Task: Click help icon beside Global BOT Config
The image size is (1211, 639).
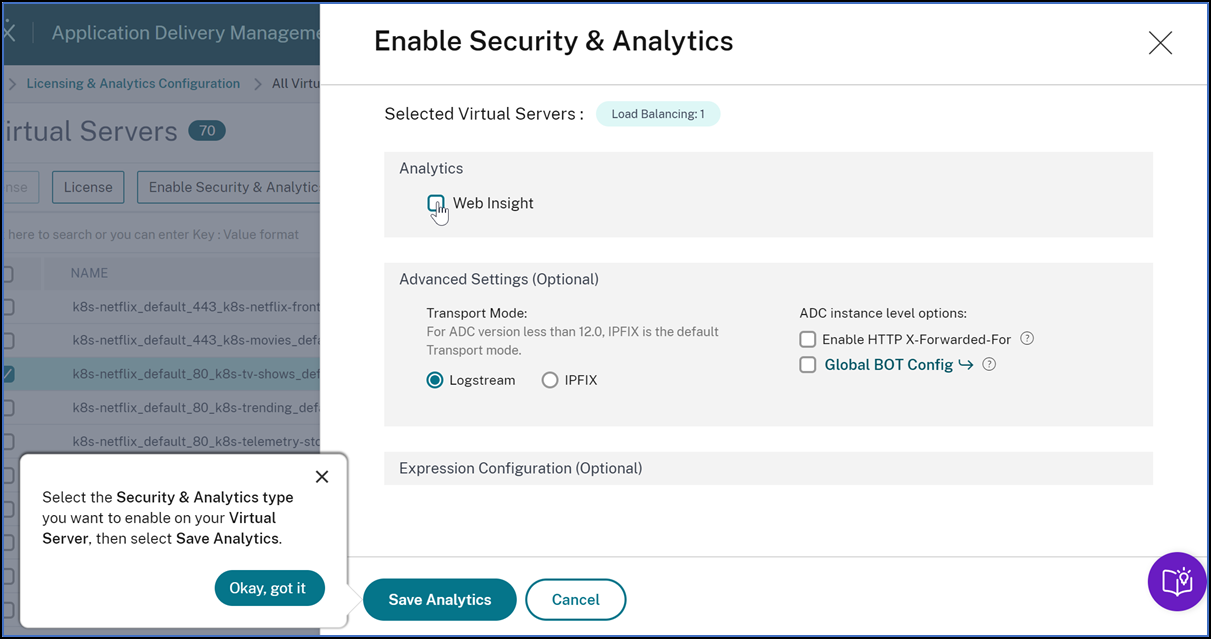Action: [989, 365]
